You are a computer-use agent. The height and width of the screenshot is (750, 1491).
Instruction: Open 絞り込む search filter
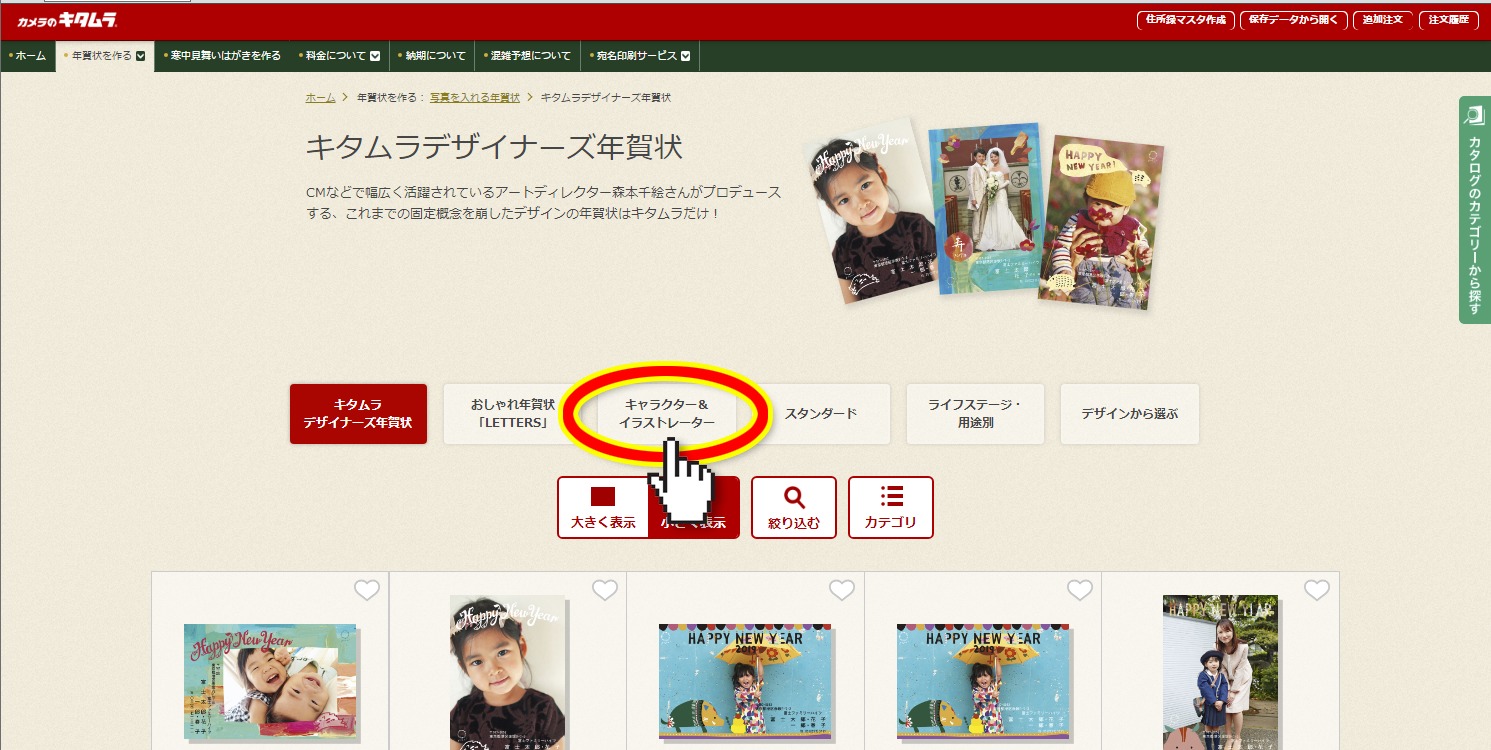tap(794, 508)
